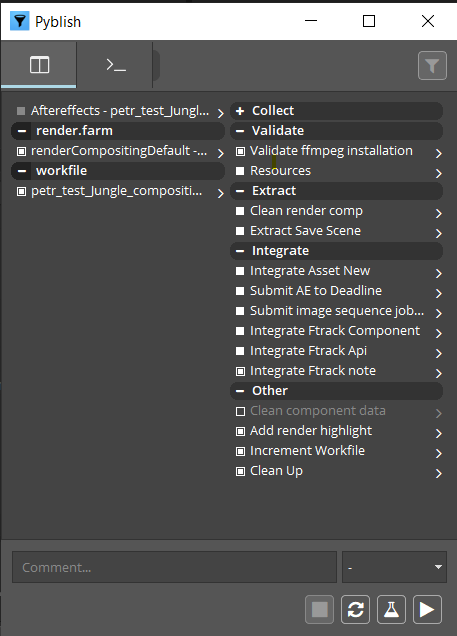Viewport: 457px width, 636px height.
Task: Open the filter funnel button
Action: click(432, 65)
